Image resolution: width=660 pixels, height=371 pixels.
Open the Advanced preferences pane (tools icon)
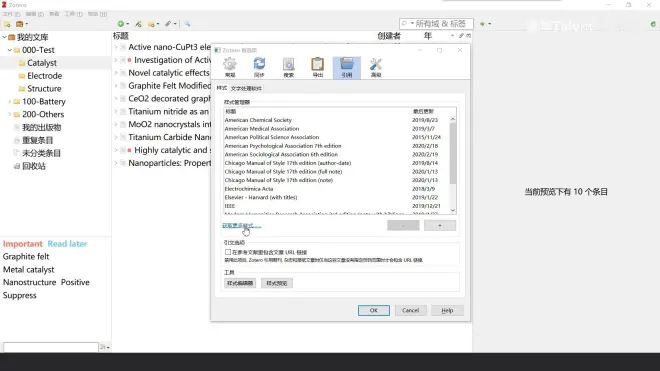(375, 67)
